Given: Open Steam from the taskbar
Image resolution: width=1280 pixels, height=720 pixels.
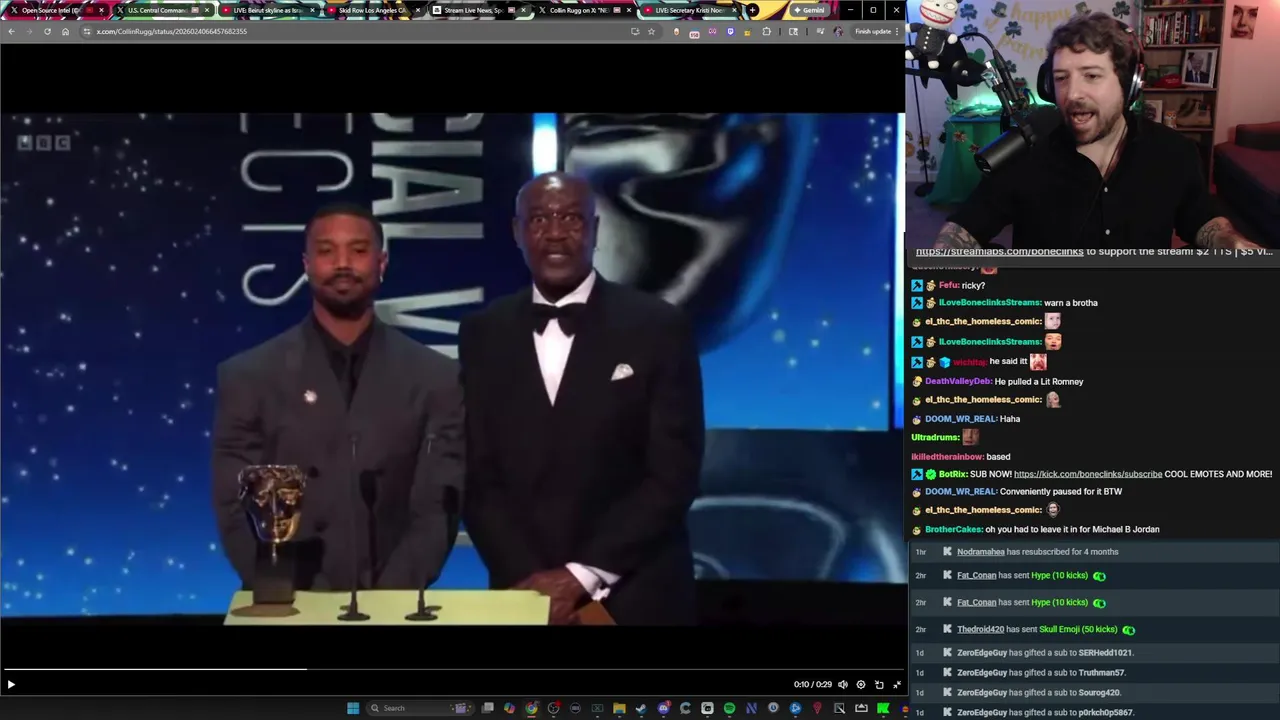Looking at the screenshot, I should tap(641, 708).
